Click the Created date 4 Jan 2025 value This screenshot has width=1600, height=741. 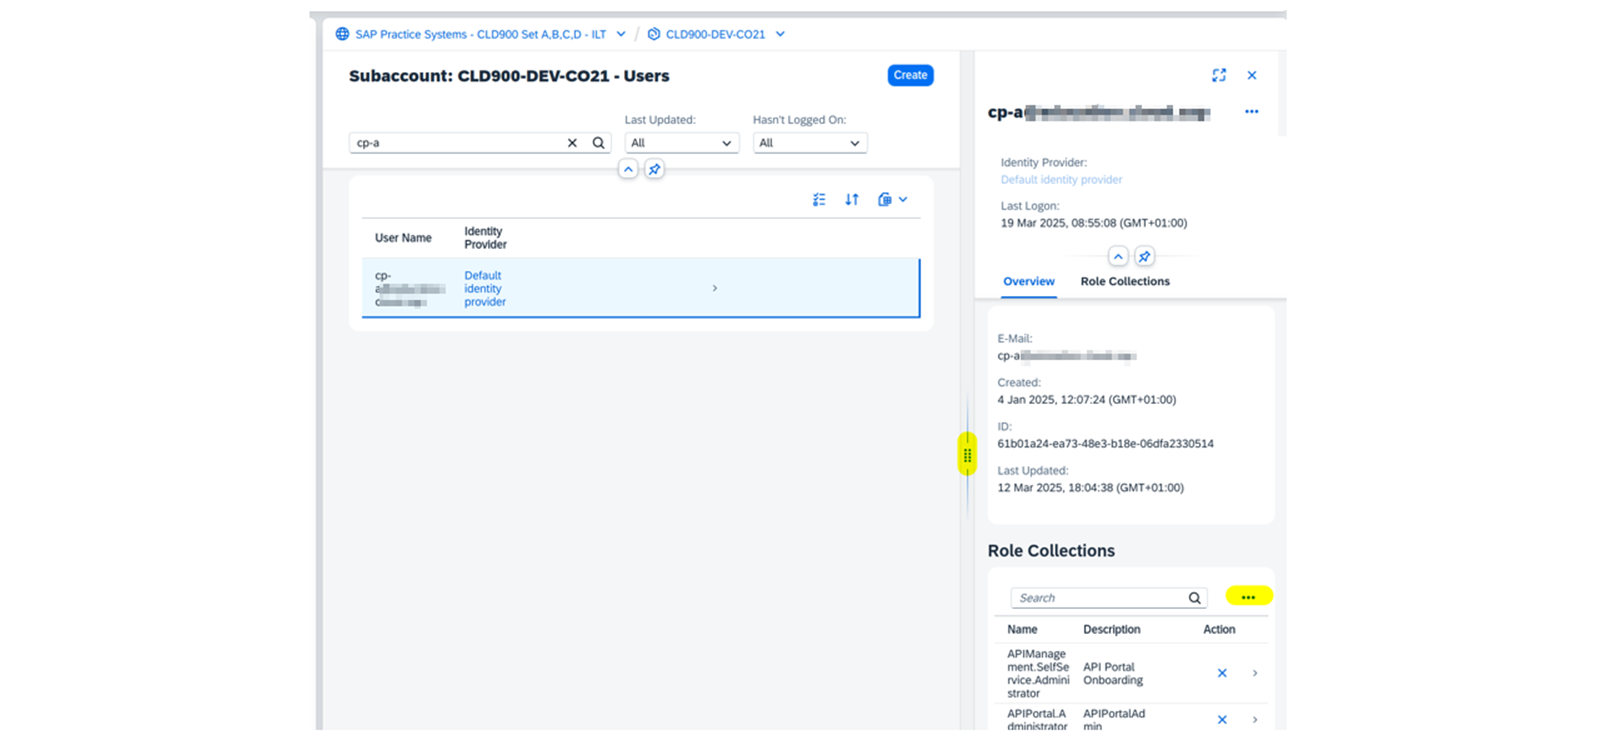coord(1087,400)
